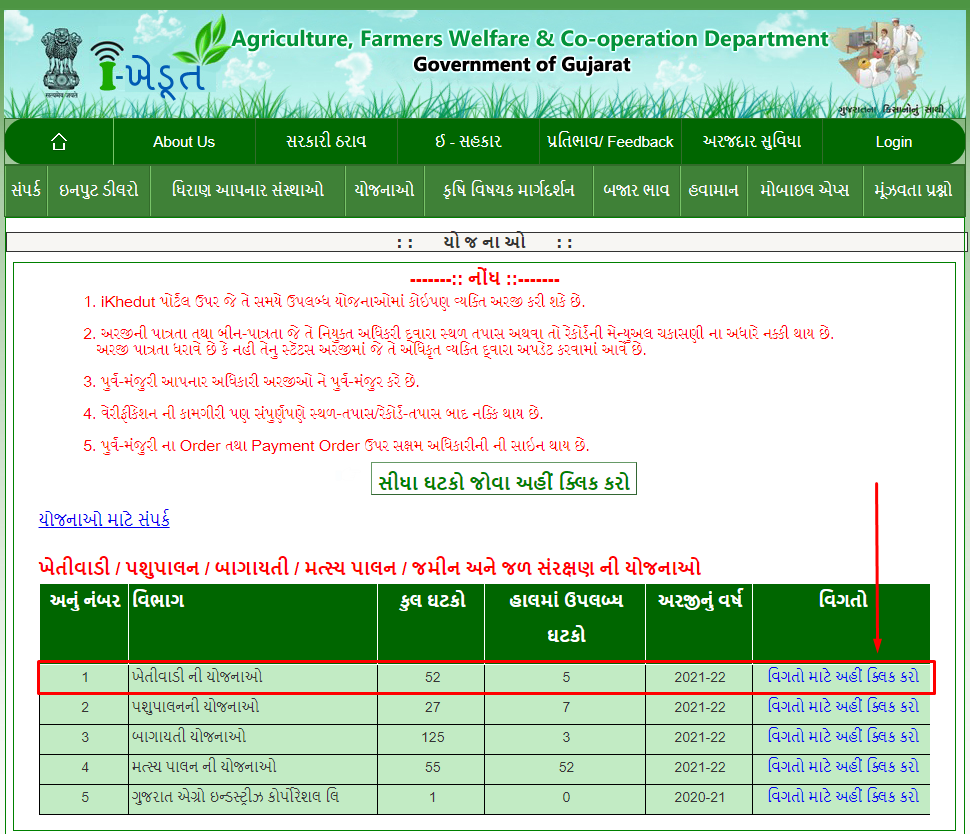Screen dimensions: 970x834
Task: Open details link for પશુપાલનની યોજનાઓ row
Action: tap(843, 706)
